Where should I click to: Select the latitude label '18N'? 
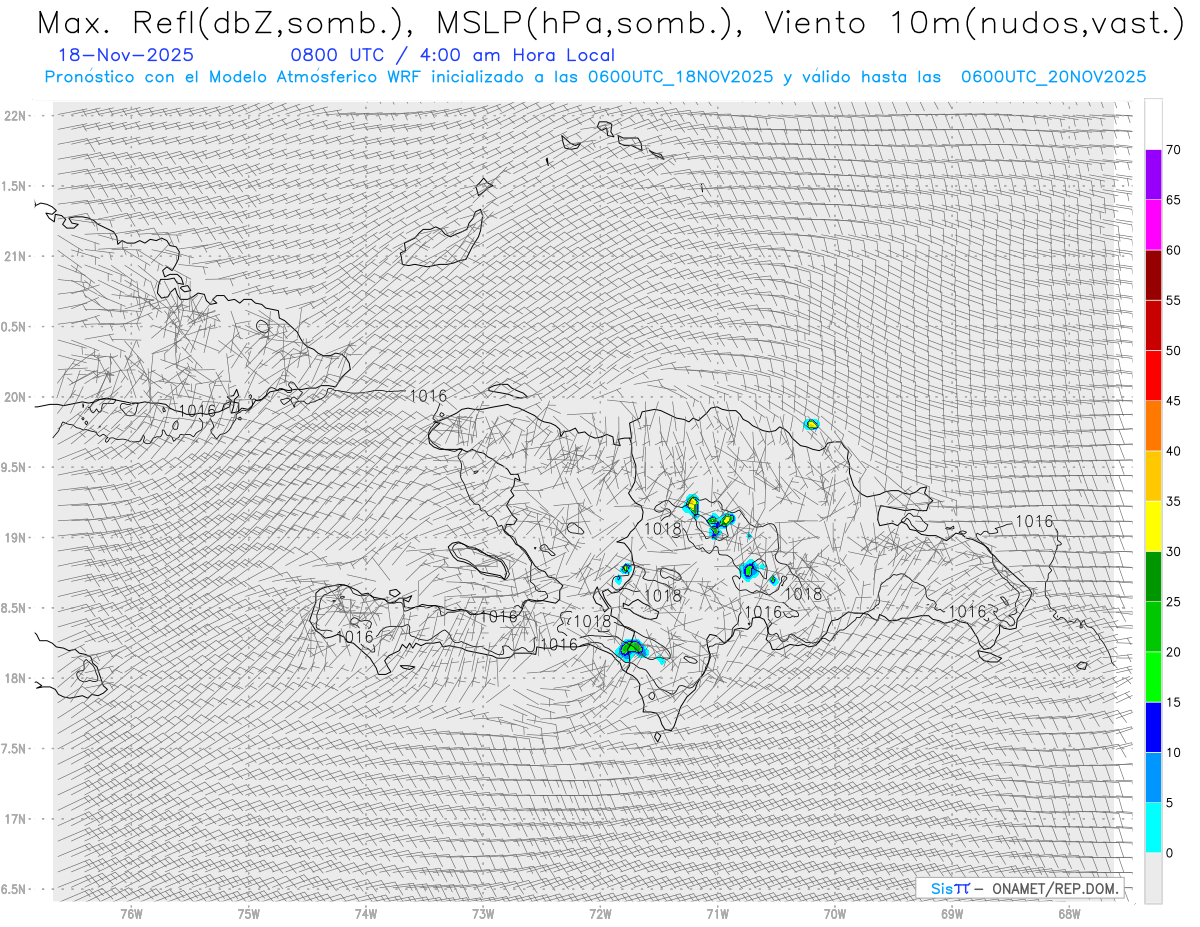(x=16, y=679)
